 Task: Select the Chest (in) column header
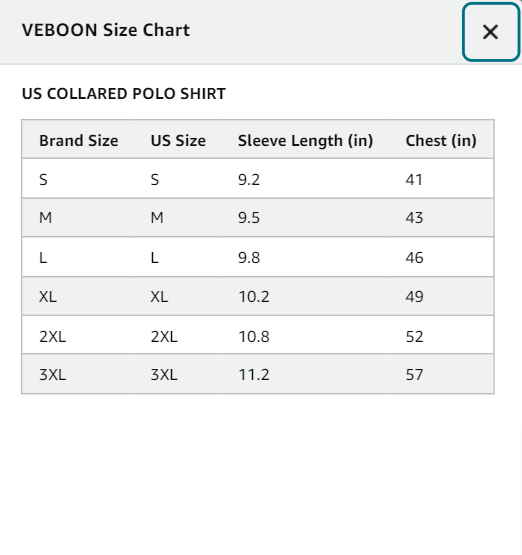pyautogui.click(x=441, y=141)
